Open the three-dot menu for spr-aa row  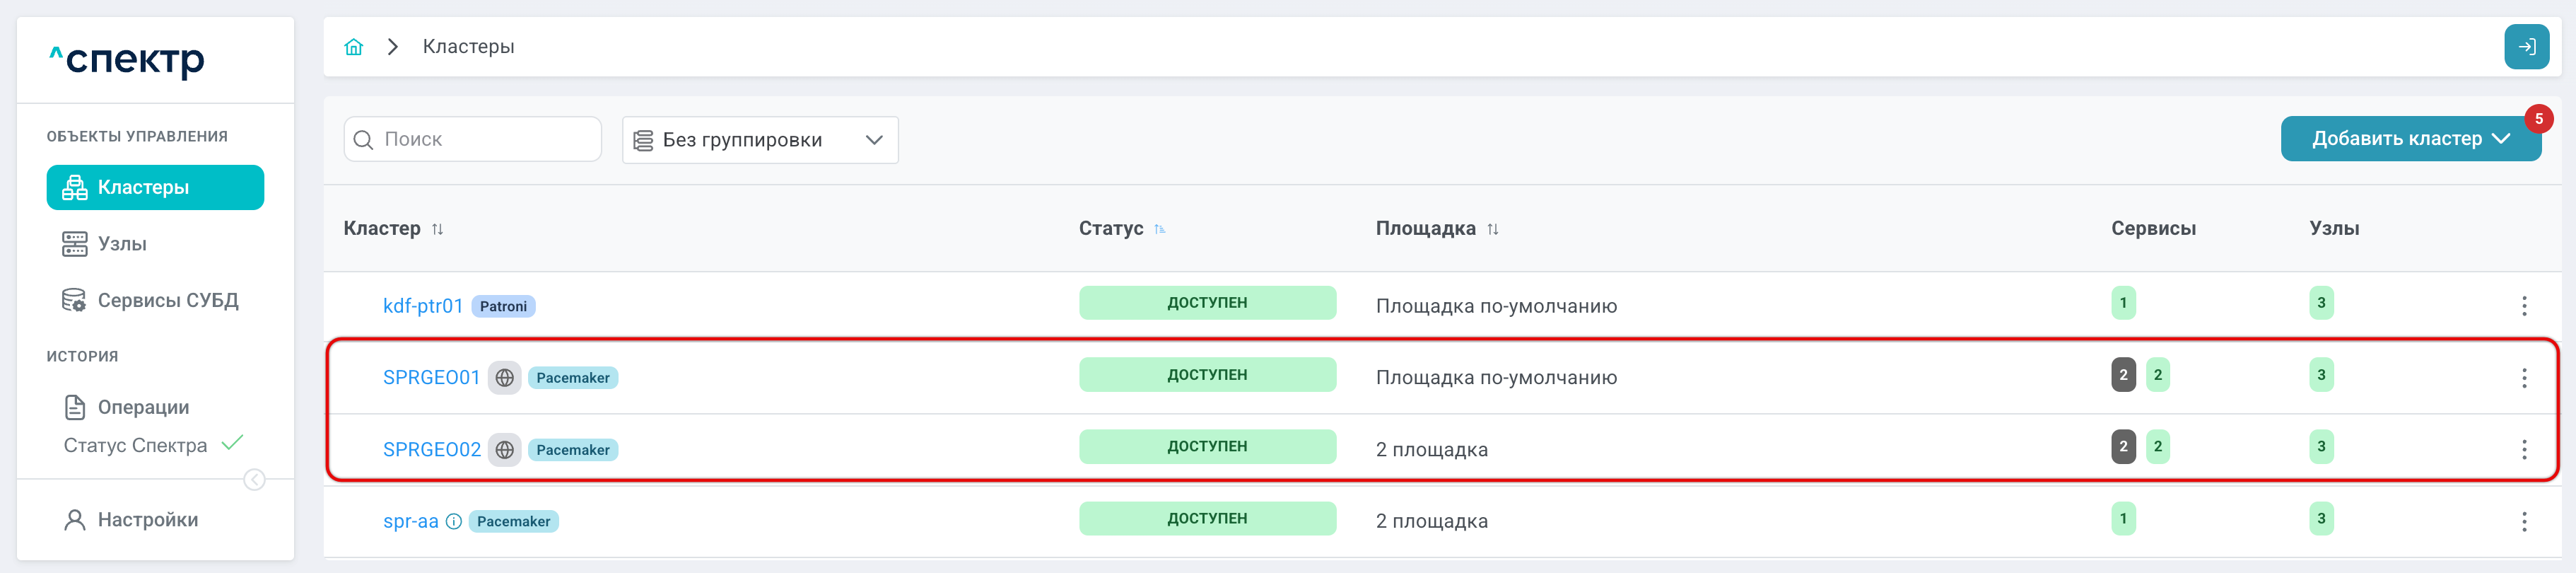click(x=2524, y=522)
